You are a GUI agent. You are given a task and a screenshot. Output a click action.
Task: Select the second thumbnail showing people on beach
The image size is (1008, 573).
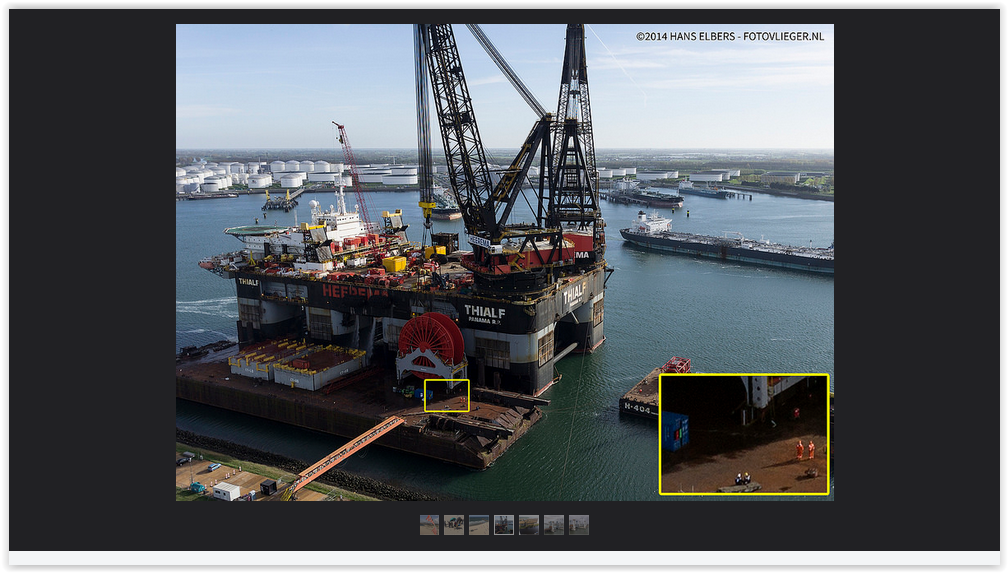[454, 525]
